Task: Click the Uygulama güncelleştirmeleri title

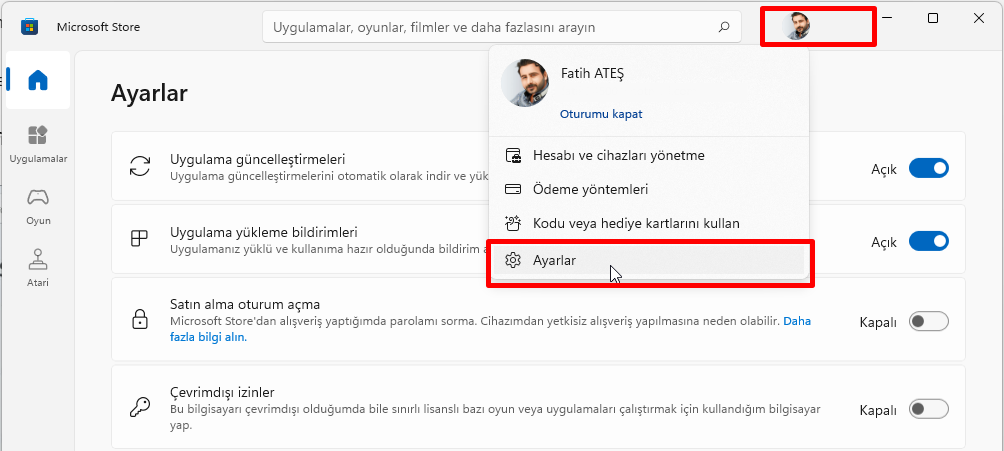Action: click(x=257, y=159)
